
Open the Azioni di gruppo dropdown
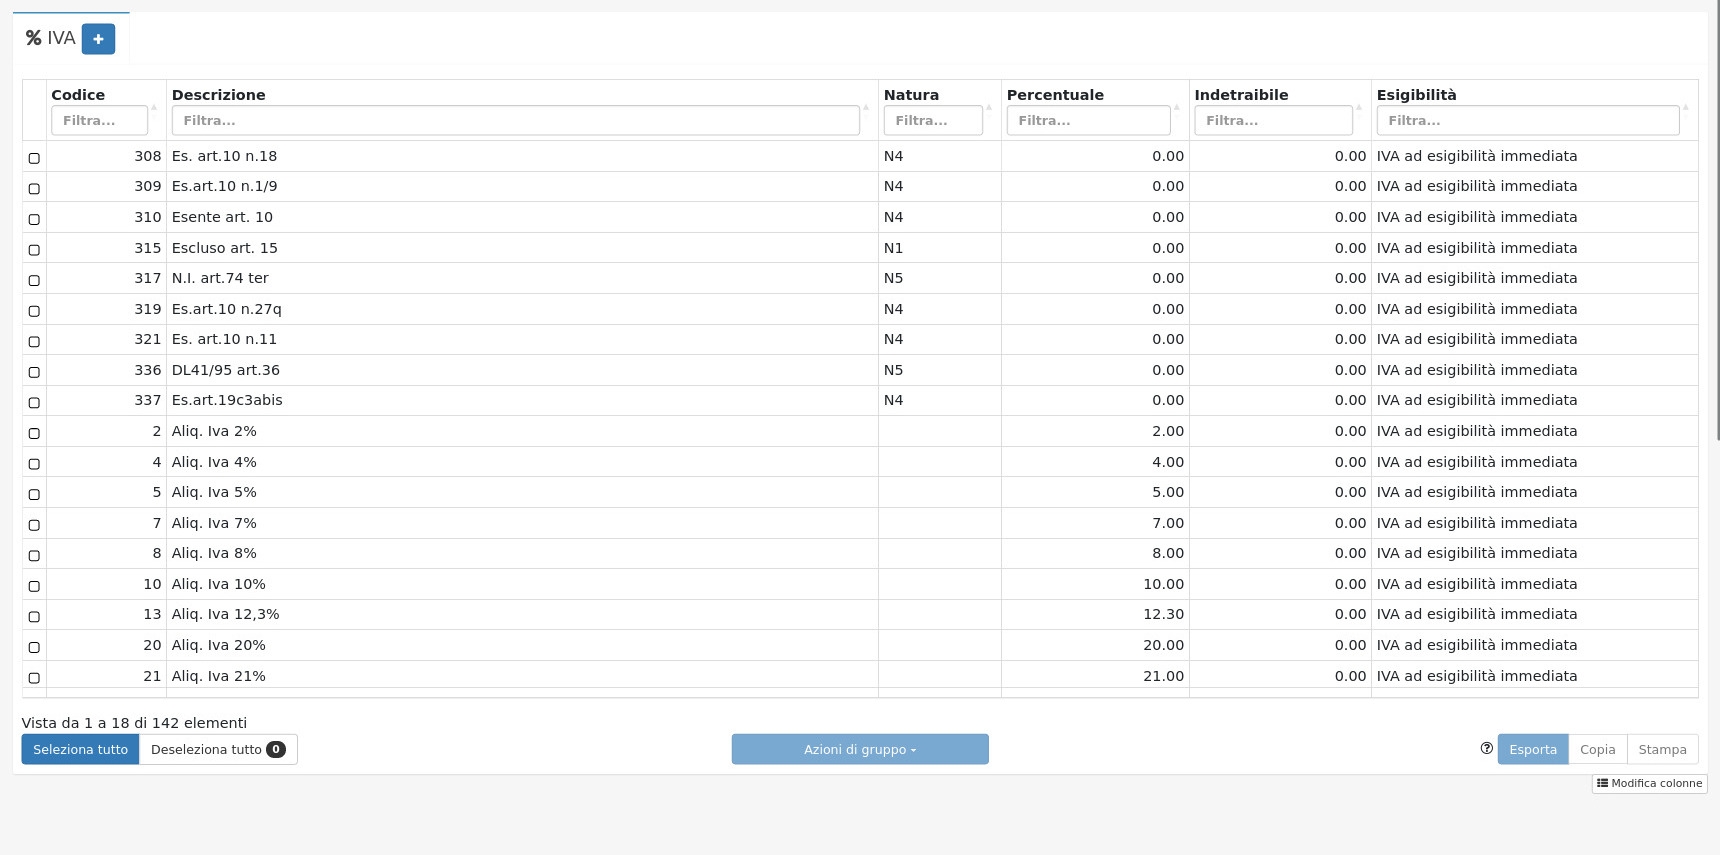[x=860, y=749]
